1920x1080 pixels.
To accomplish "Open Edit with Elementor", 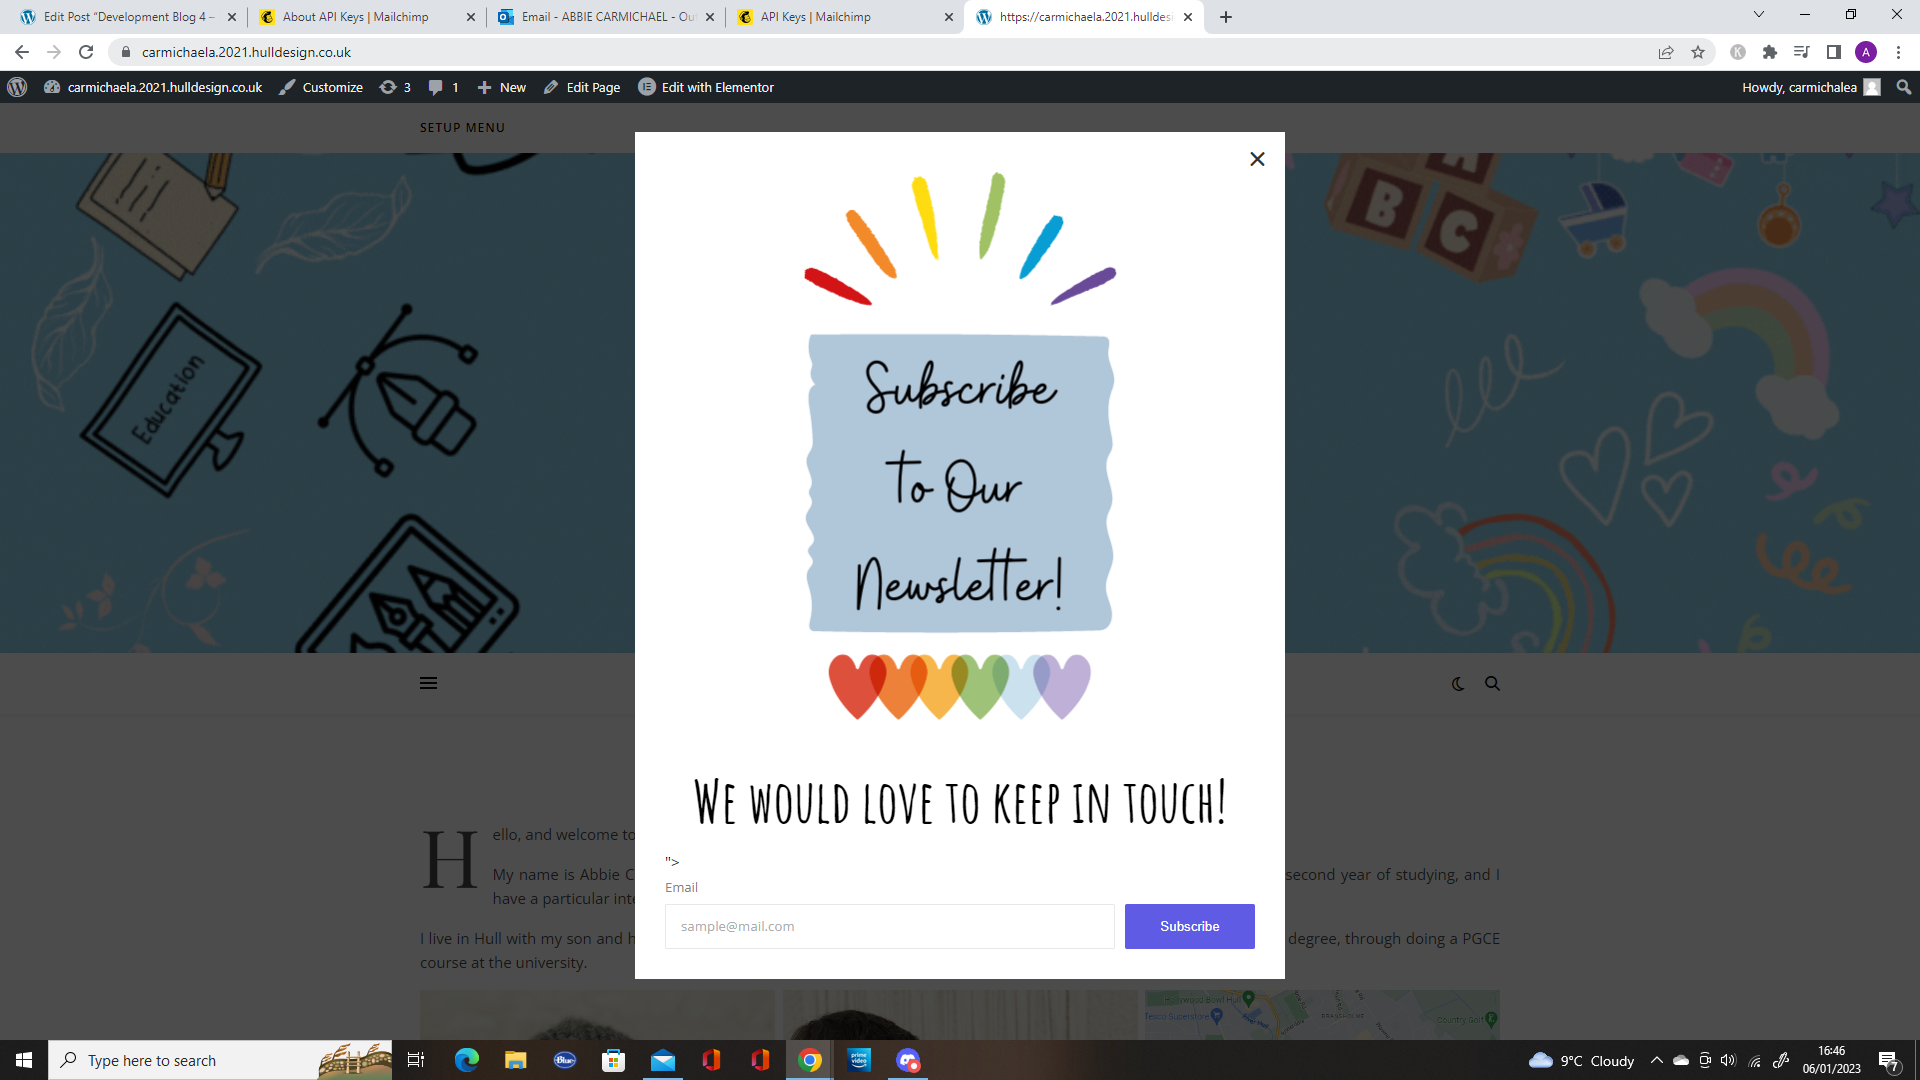I will point(706,87).
